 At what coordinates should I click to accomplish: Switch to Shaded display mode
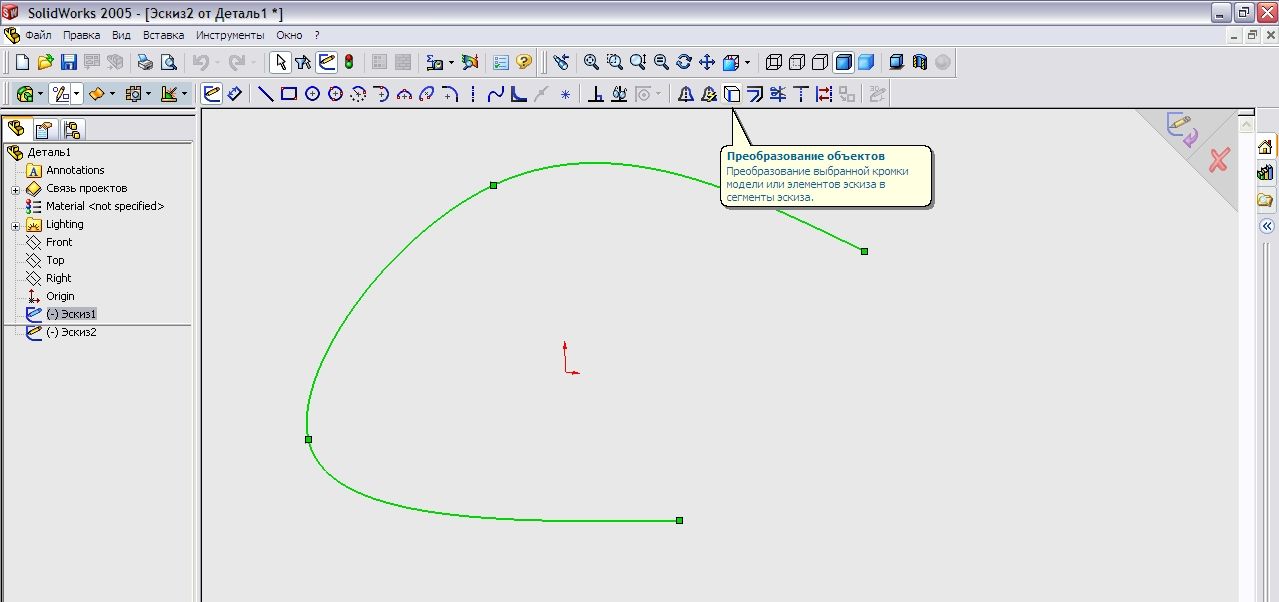tap(866, 62)
